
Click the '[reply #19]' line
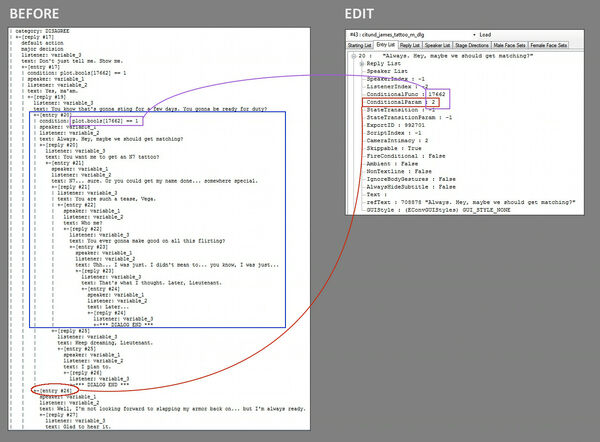pyautogui.click(x=49, y=97)
